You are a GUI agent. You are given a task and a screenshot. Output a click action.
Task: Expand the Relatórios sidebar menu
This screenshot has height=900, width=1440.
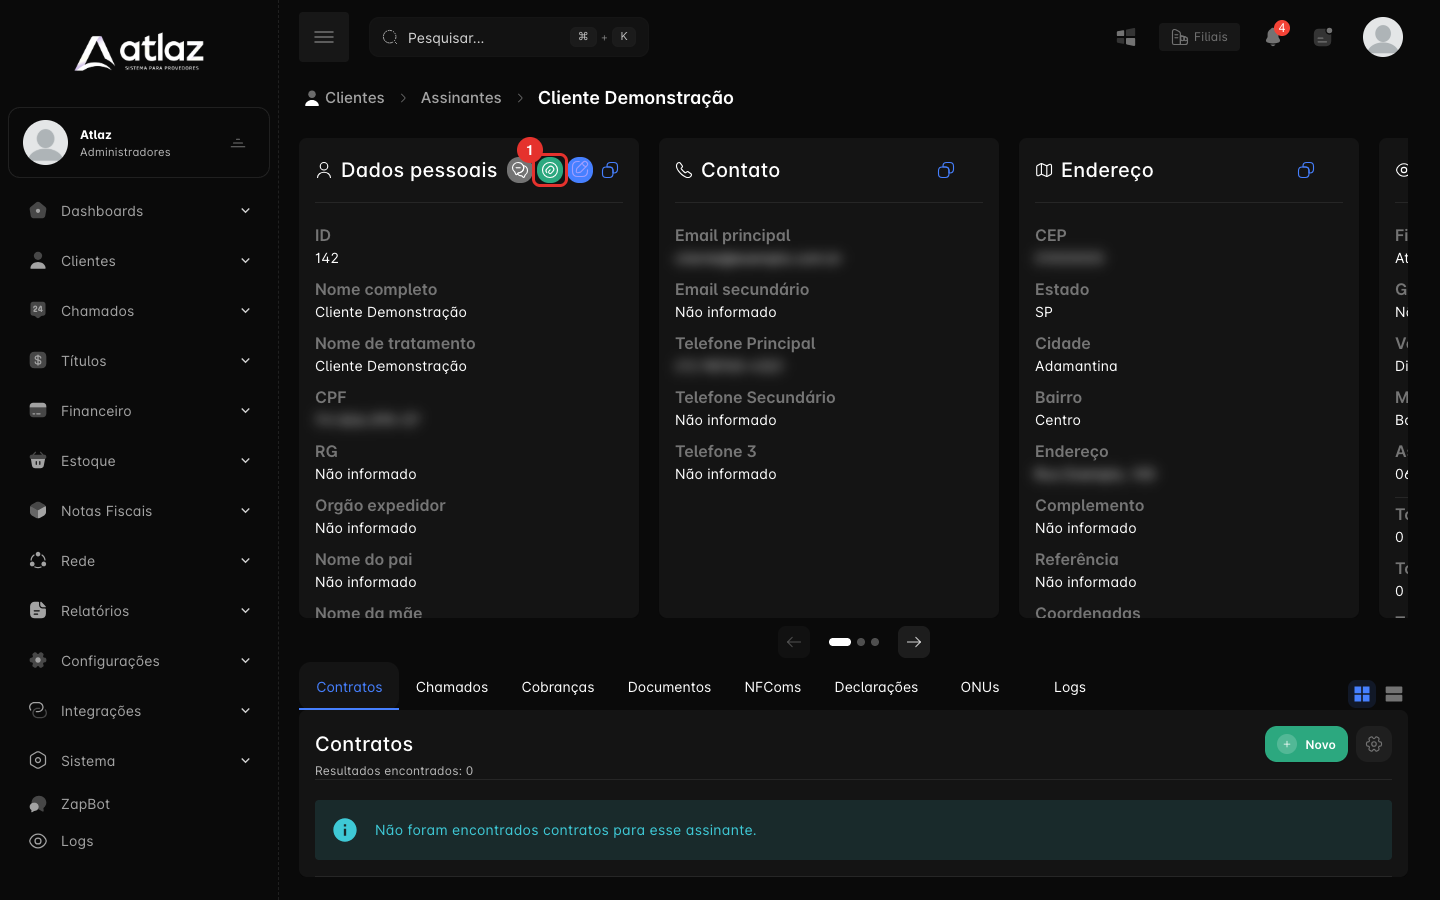tap(140, 611)
